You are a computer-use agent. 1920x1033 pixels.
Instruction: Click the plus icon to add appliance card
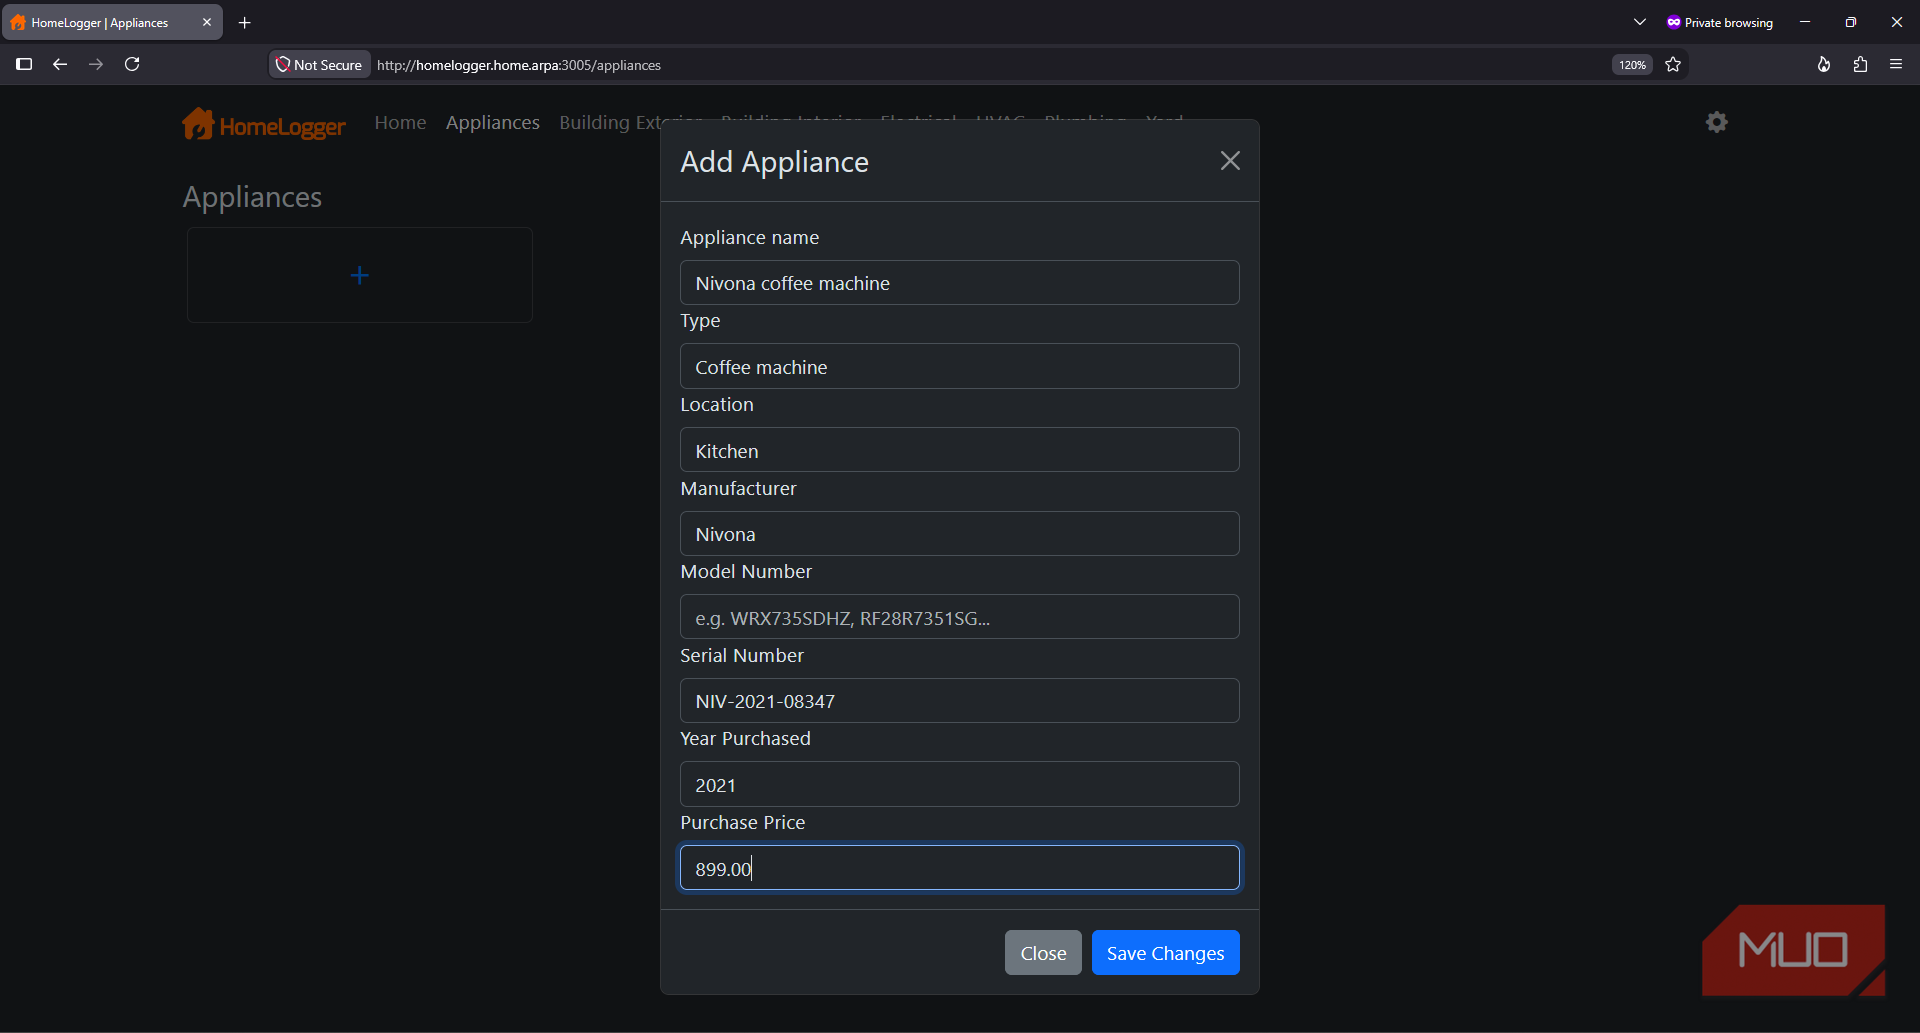click(x=360, y=275)
